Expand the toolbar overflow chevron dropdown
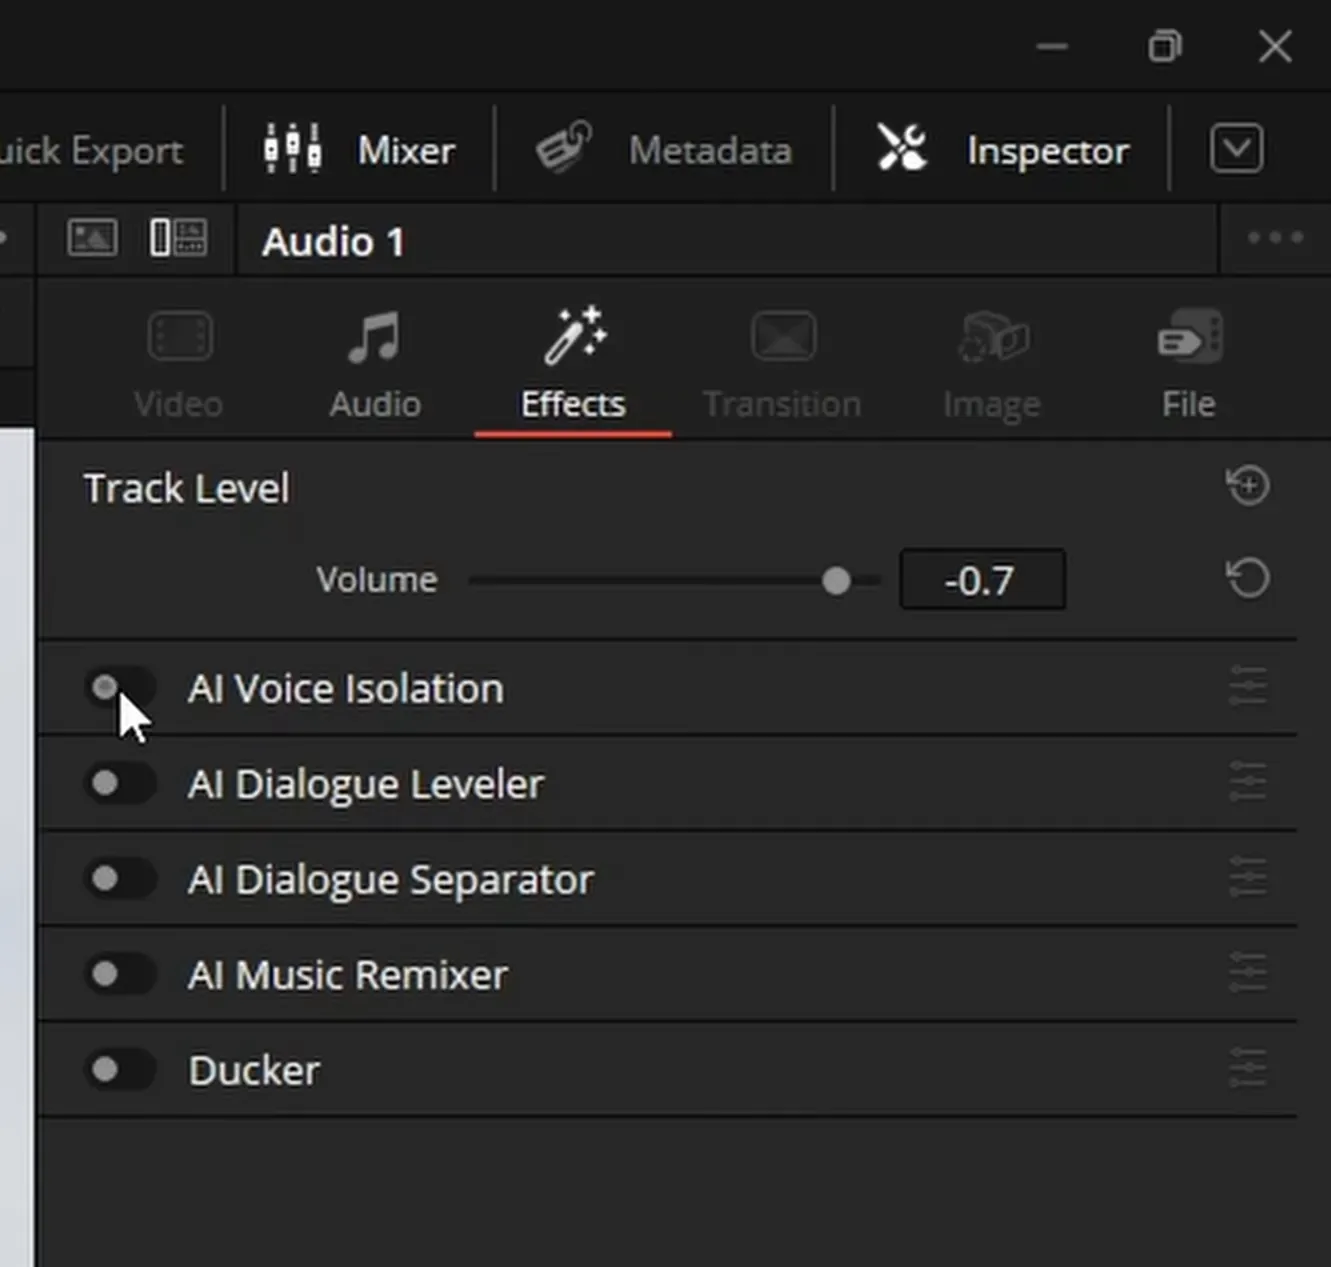This screenshot has height=1267, width=1331. 1237,149
